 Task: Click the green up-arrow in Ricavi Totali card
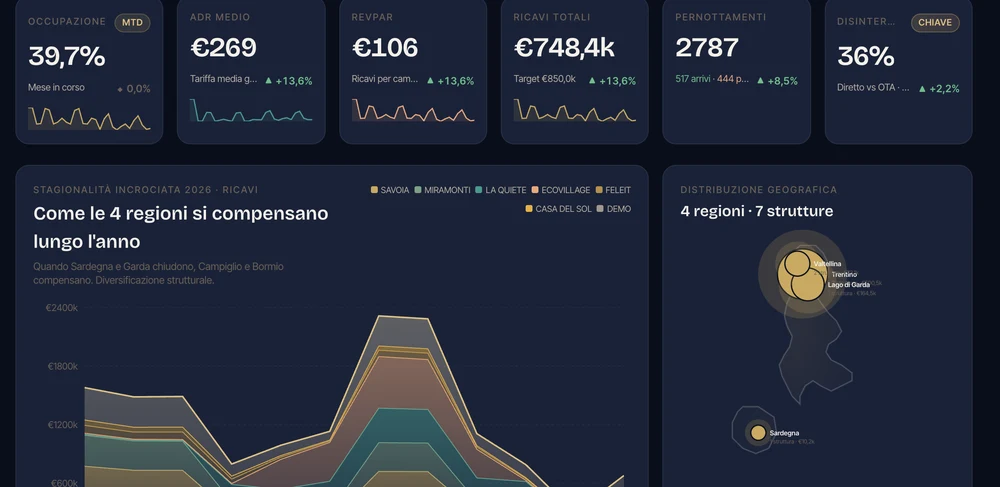coord(592,81)
